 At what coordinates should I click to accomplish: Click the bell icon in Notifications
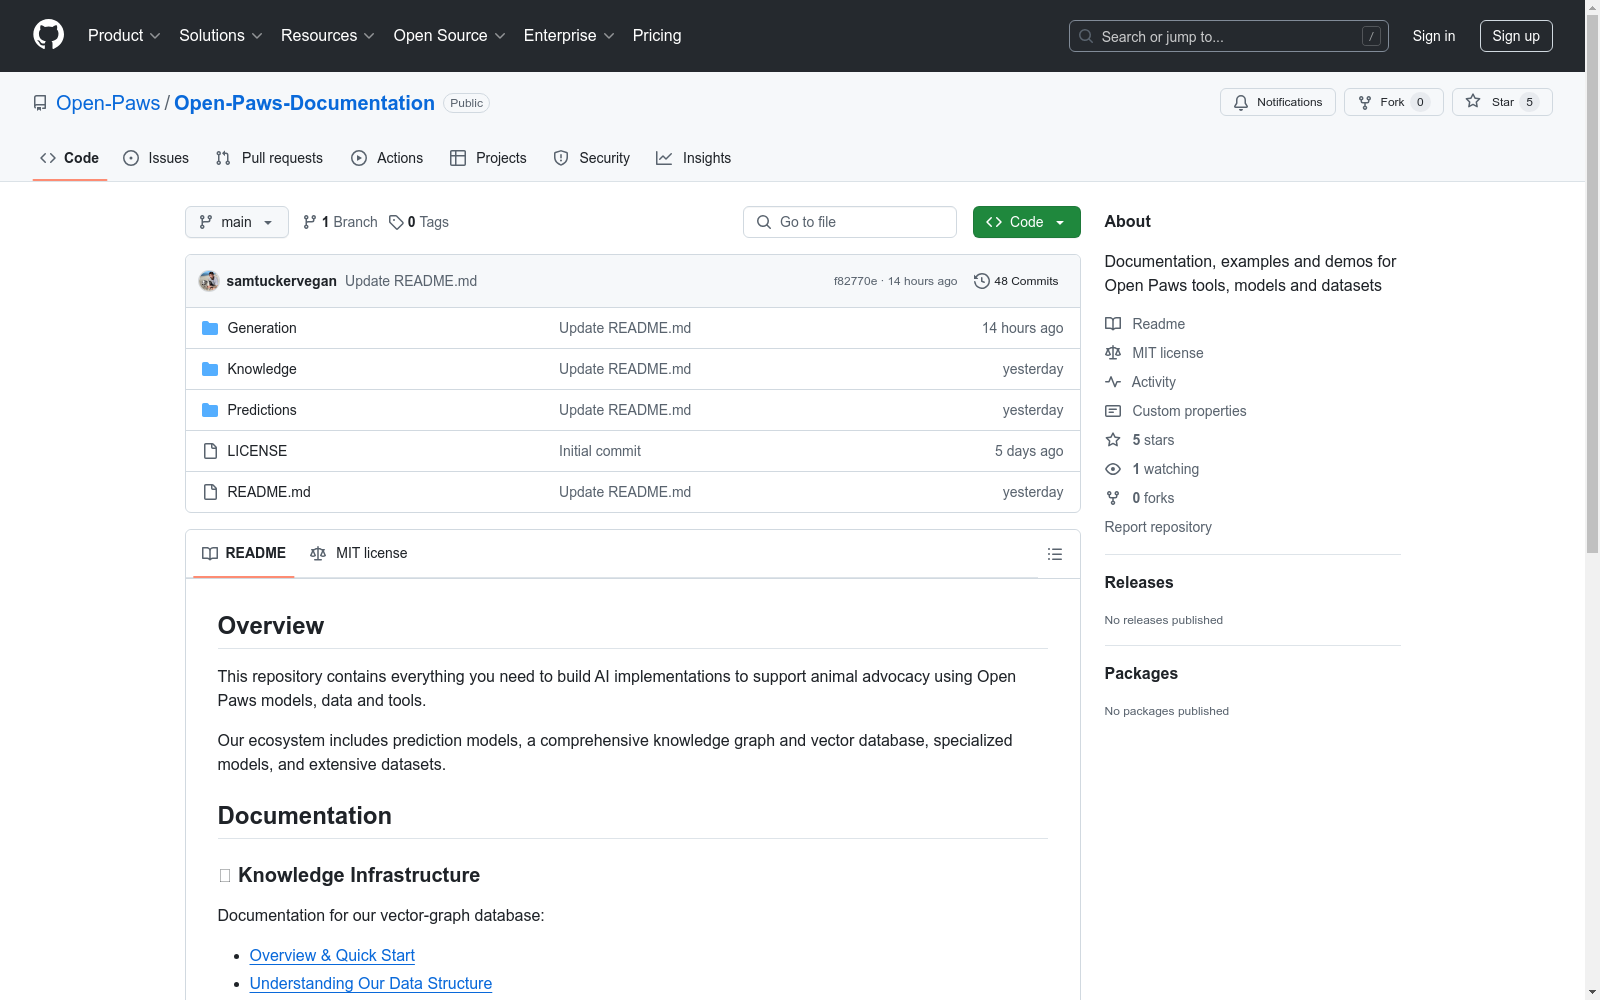(x=1241, y=102)
